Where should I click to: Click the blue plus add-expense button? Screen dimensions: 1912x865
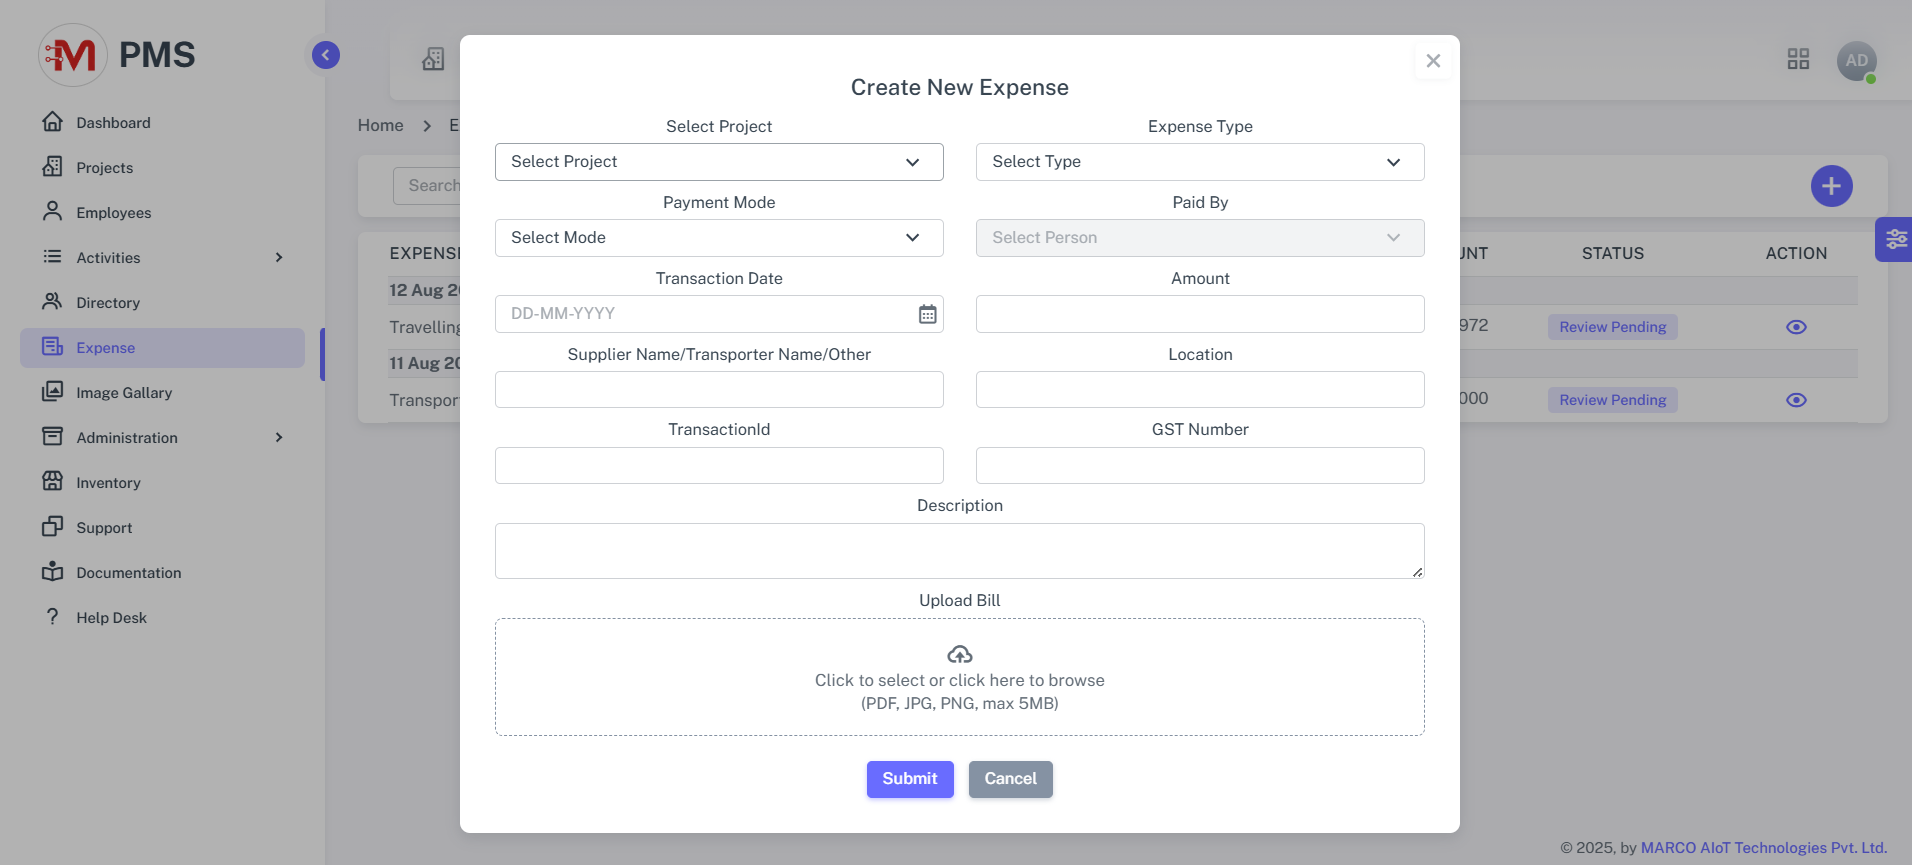click(x=1831, y=186)
